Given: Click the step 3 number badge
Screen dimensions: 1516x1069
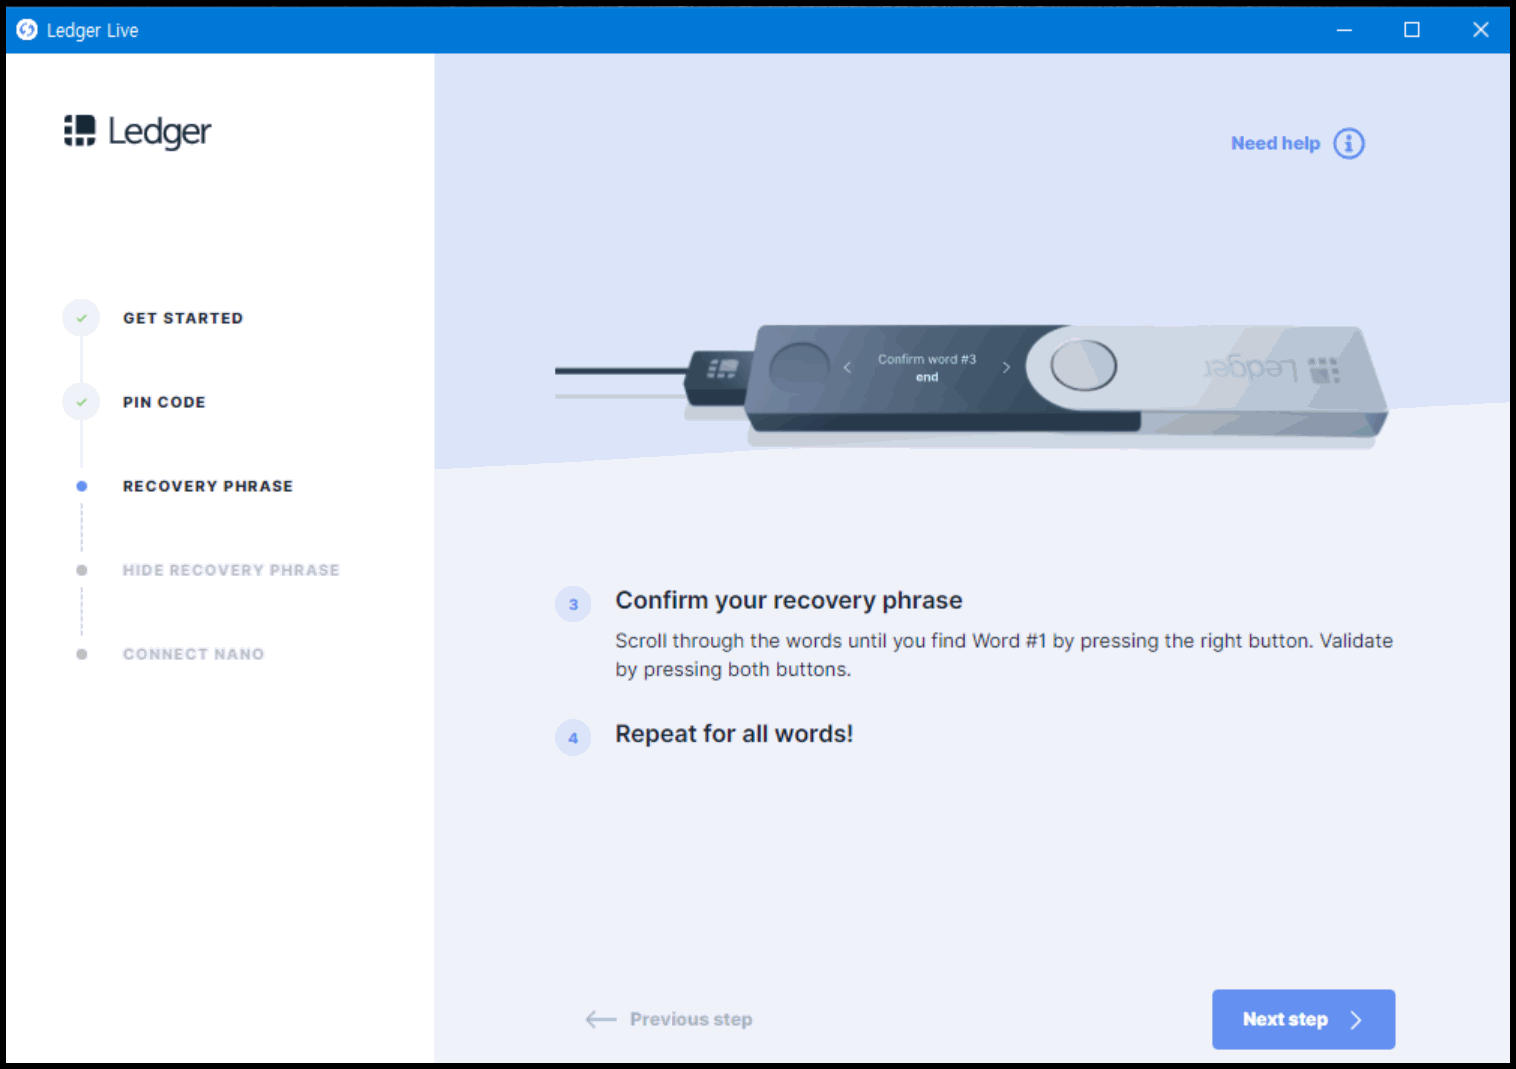Looking at the screenshot, I should click(x=573, y=604).
